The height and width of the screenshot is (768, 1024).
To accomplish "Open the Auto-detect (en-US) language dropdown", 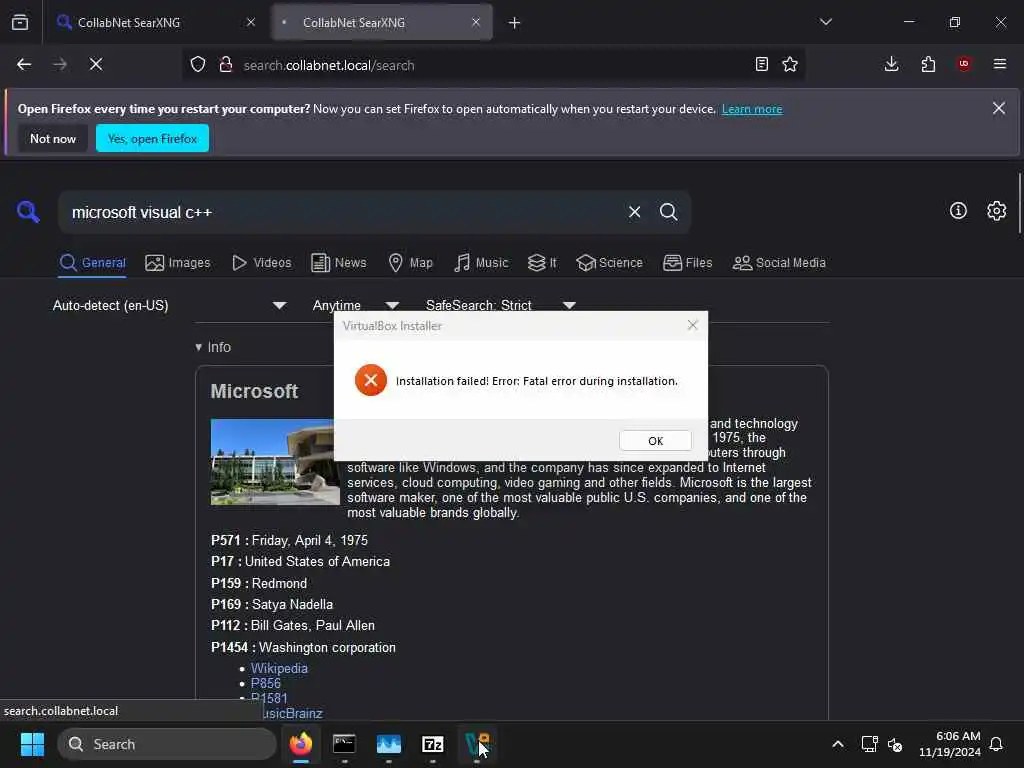I will [x=169, y=306].
